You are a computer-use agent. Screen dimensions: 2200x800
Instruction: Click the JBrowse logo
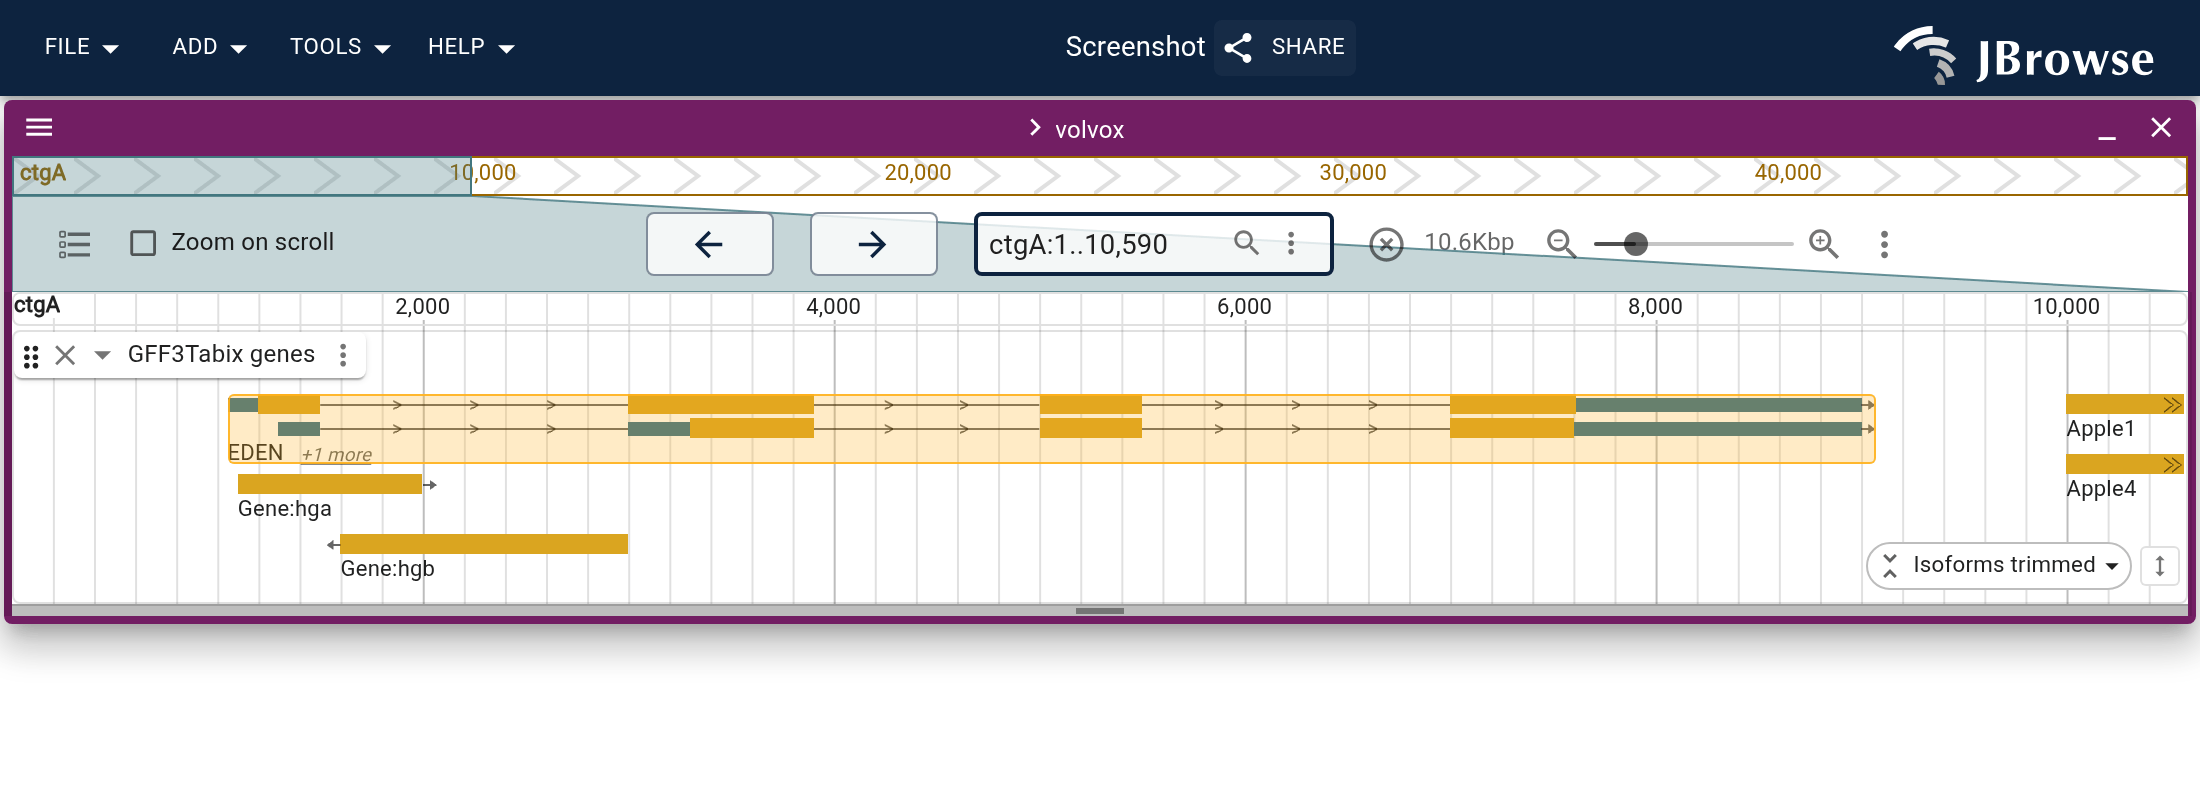coord(2024,56)
